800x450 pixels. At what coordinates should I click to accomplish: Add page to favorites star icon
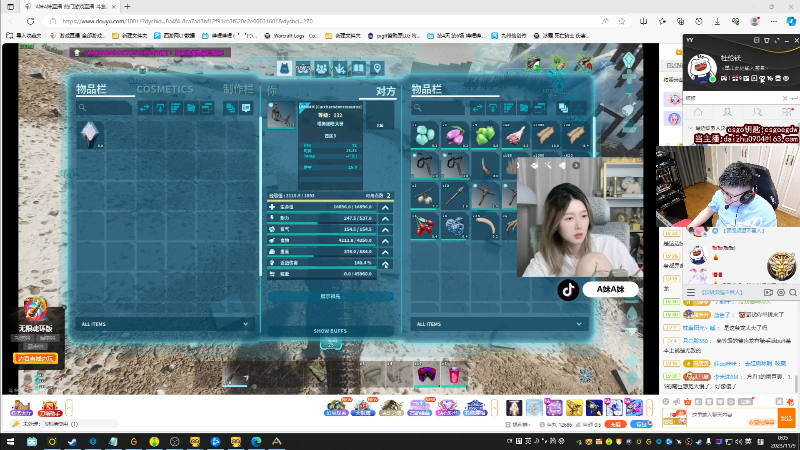(621, 21)
